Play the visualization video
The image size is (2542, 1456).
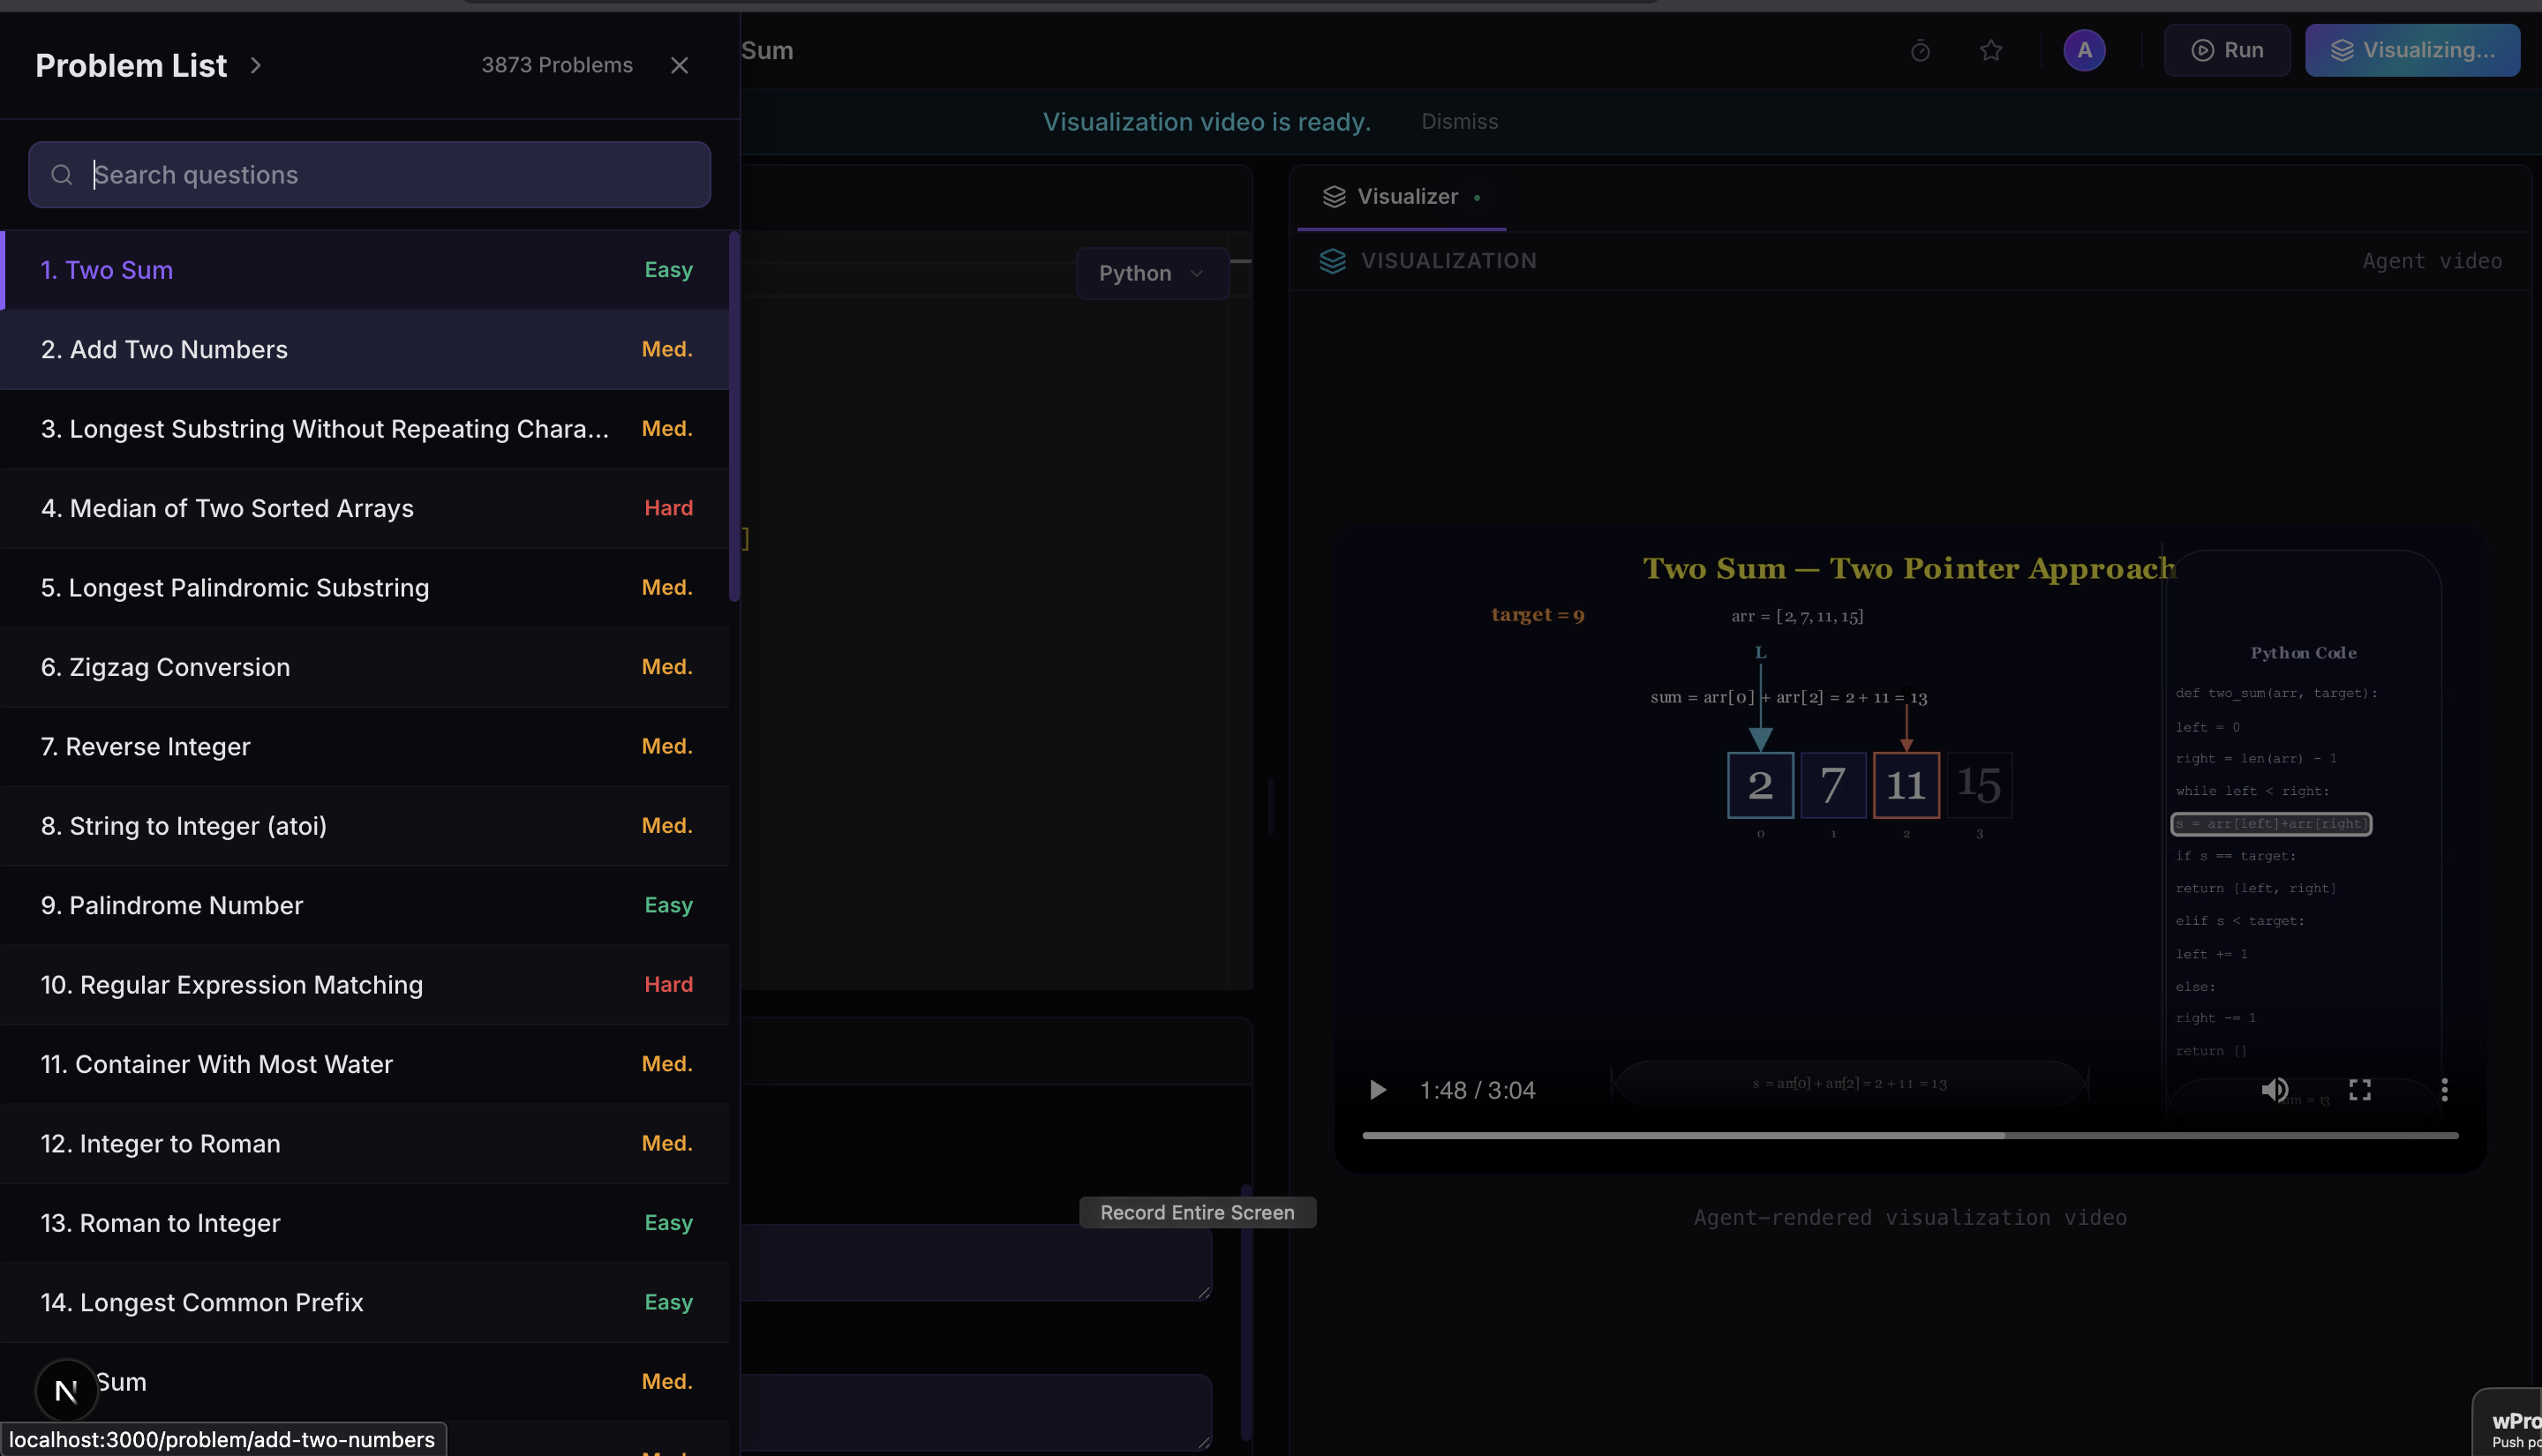(x=1377, y=1089)
